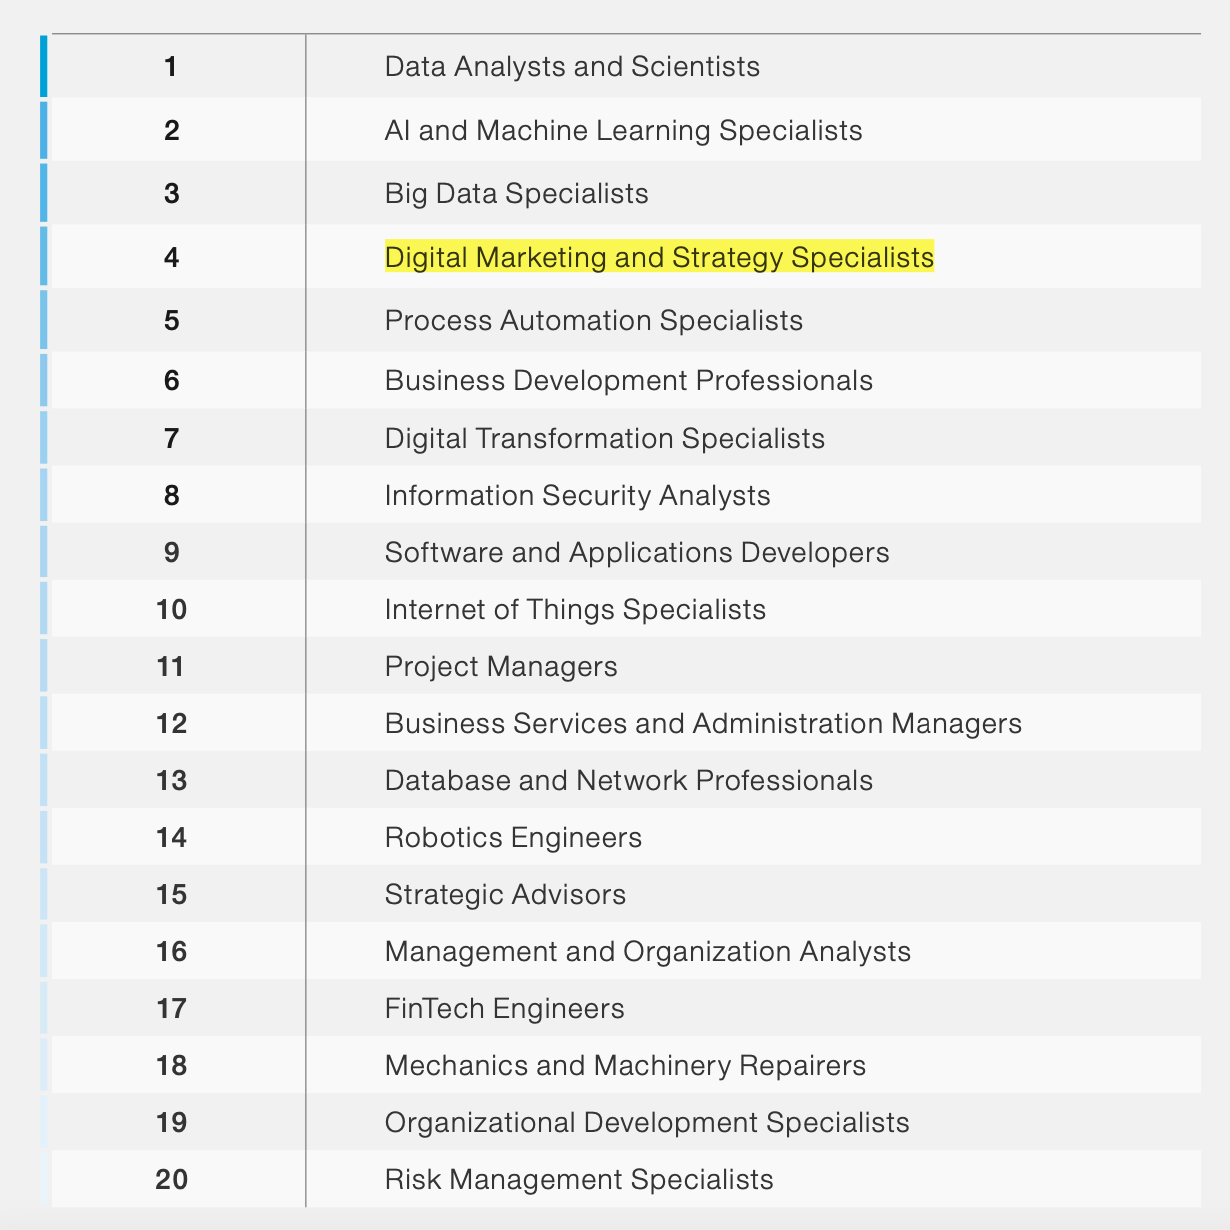Select the Data Analysts and Scientists row
Image resolution: width=1230 pixels, height=1230 pixels.
point(626,67)
